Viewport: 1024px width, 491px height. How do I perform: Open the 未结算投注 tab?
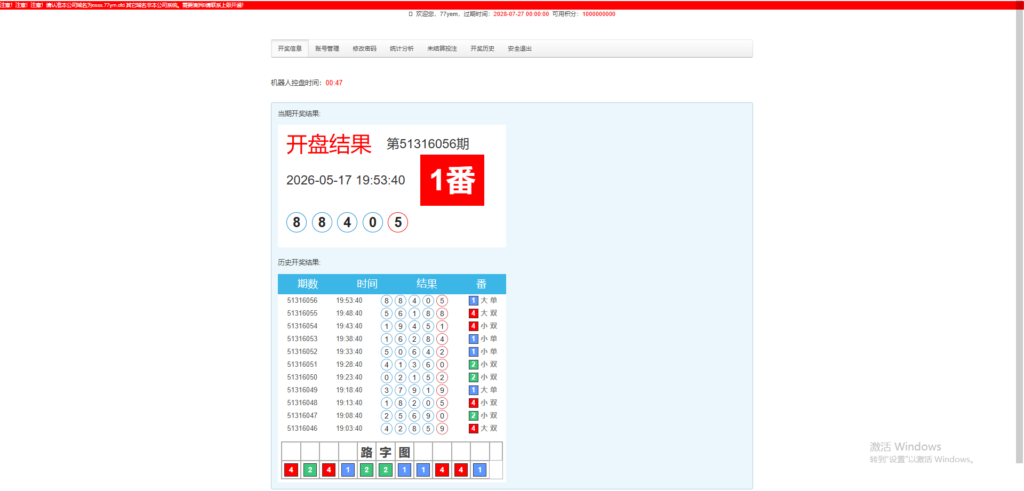442,48
